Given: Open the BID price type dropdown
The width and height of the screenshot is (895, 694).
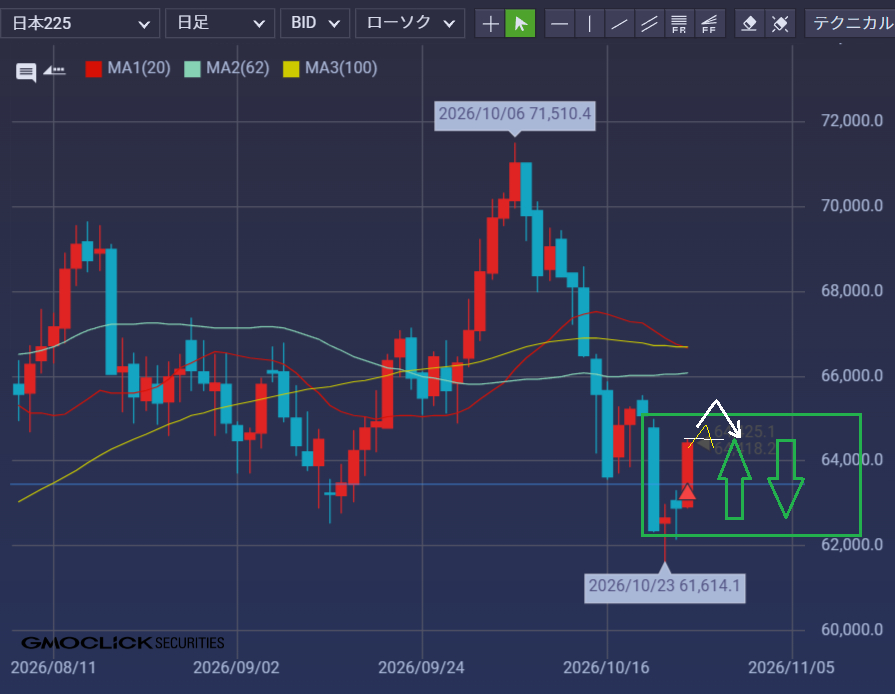Looking at the screenshot, I should coord(315,23).
